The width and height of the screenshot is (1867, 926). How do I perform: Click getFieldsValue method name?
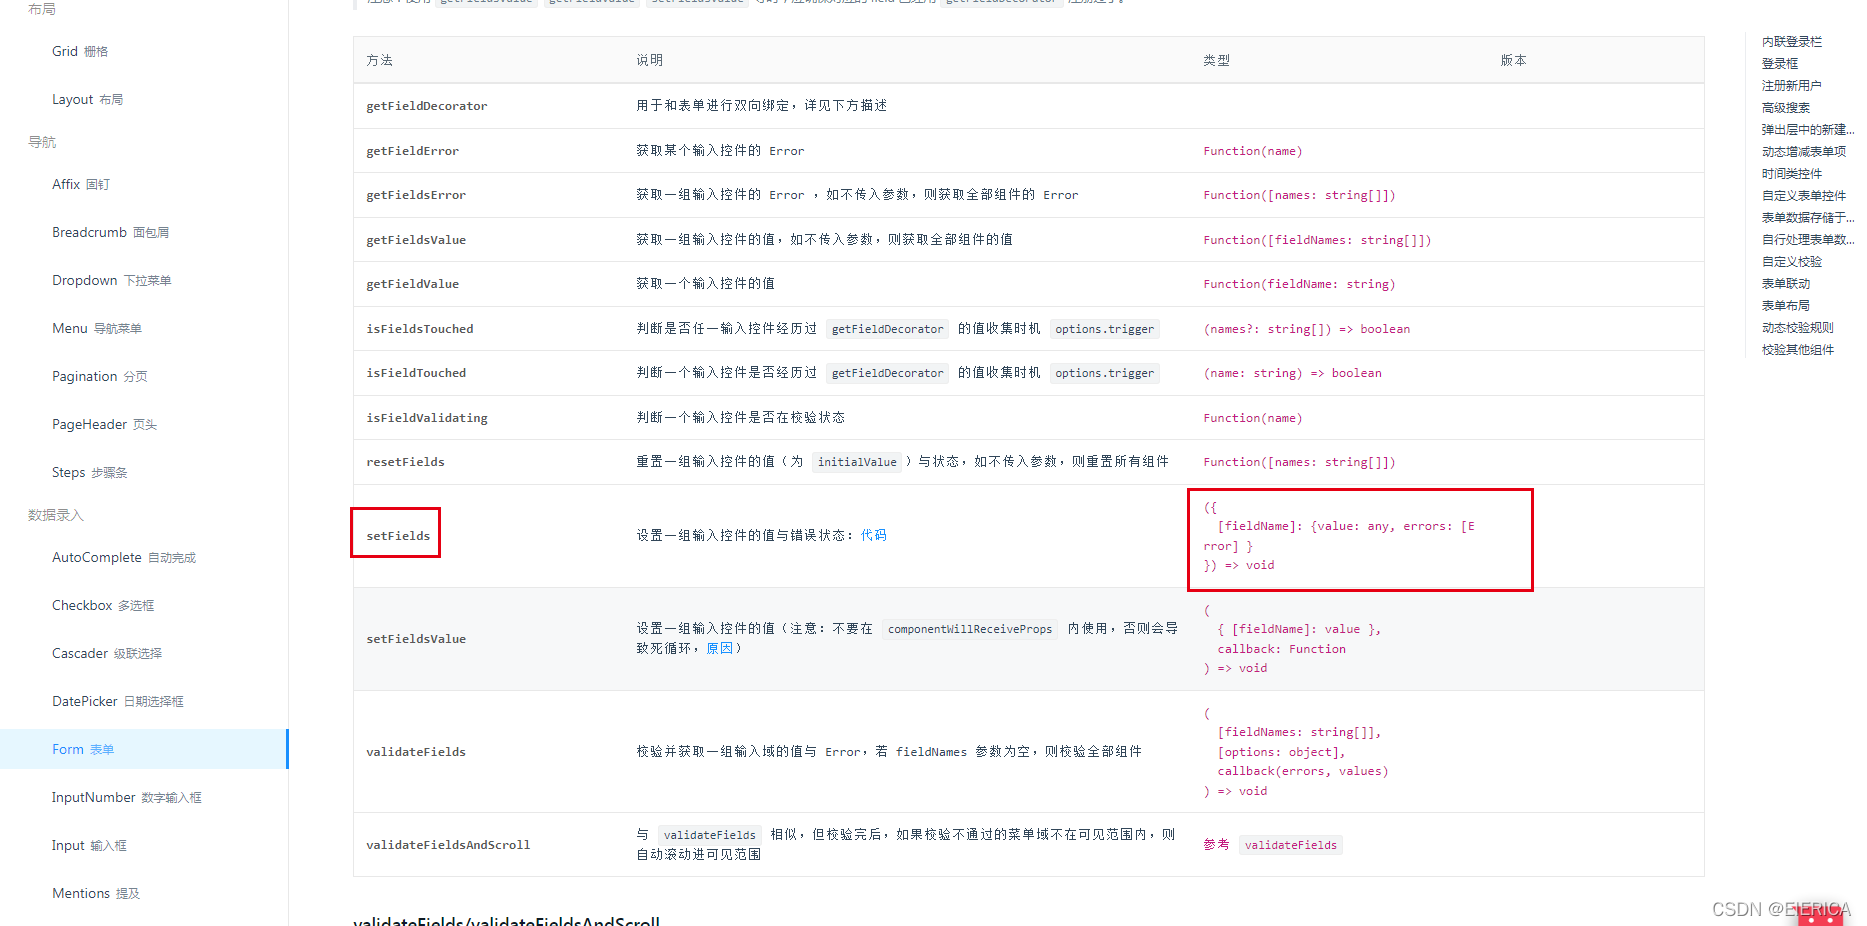(x=416, y=240)
